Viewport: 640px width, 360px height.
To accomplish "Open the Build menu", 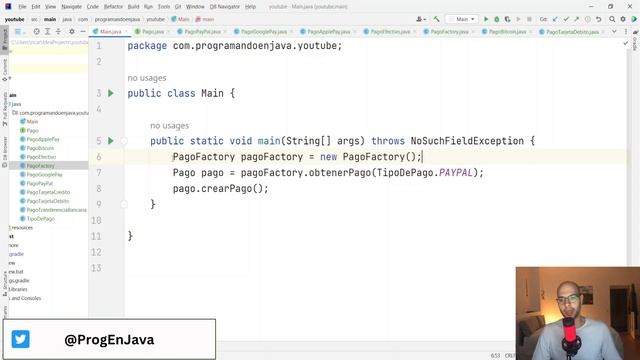I will click(133, 7).
